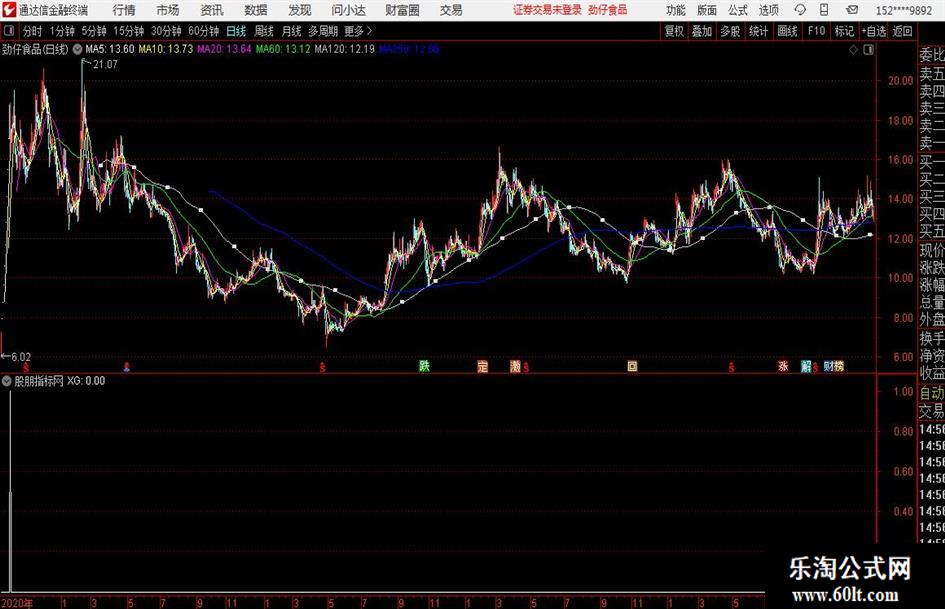Open the 市场 menu
The image size is (945, 609).
(168, 10)
